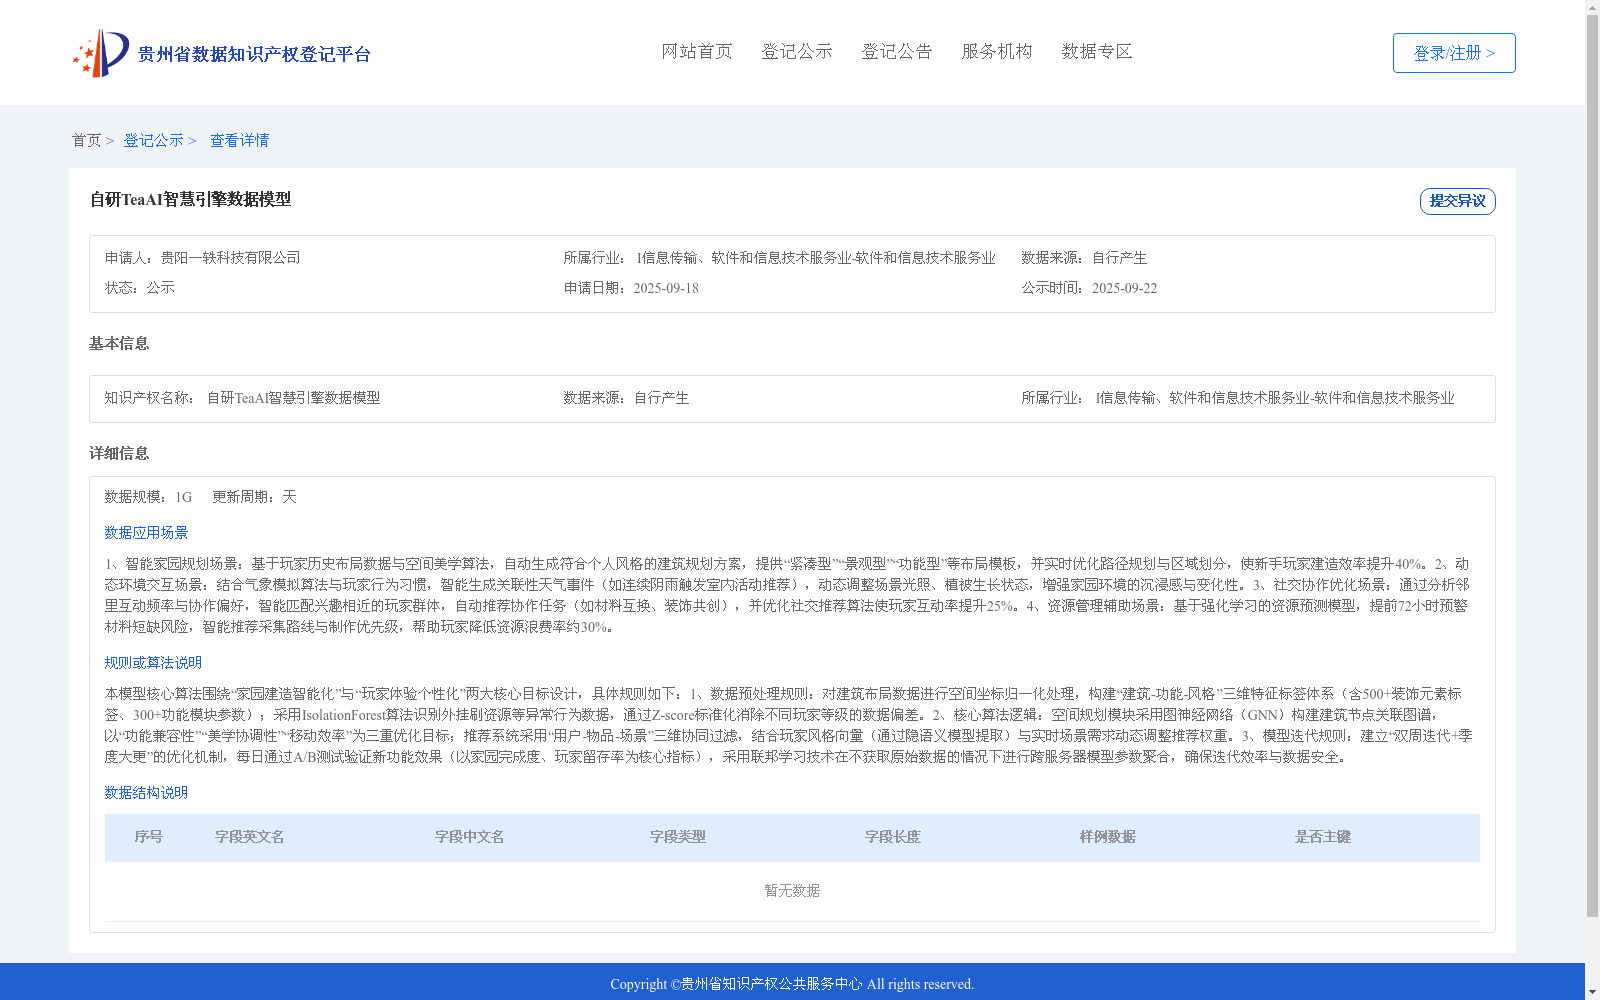Click the 字段英文名 column header
1600x1000 pixels.
coord(250,837)
